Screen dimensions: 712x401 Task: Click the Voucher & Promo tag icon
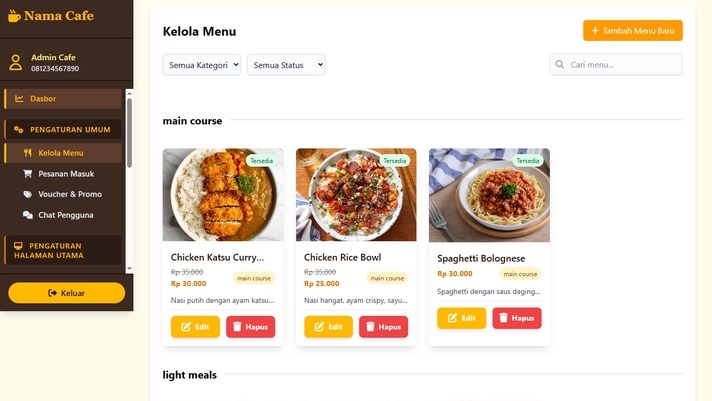[x=27, y=194]
